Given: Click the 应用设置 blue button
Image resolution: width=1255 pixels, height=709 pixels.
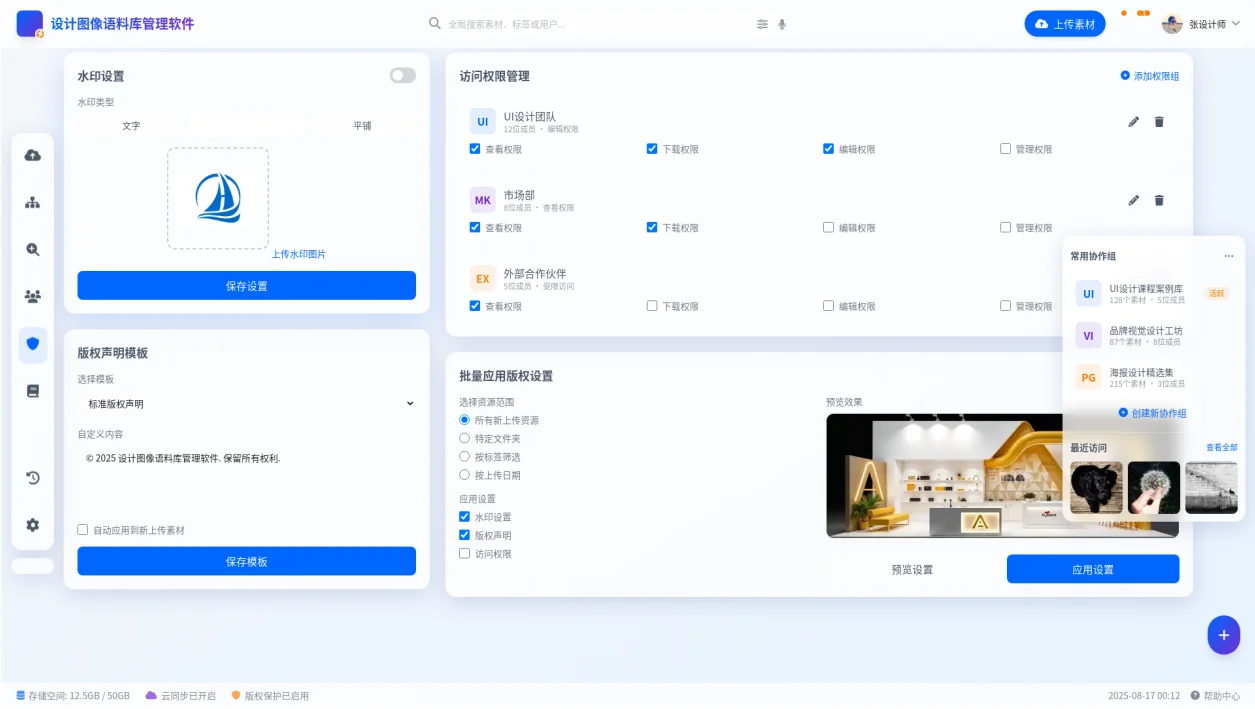Looking at the screenshot, I should [x=1093, y=569].
